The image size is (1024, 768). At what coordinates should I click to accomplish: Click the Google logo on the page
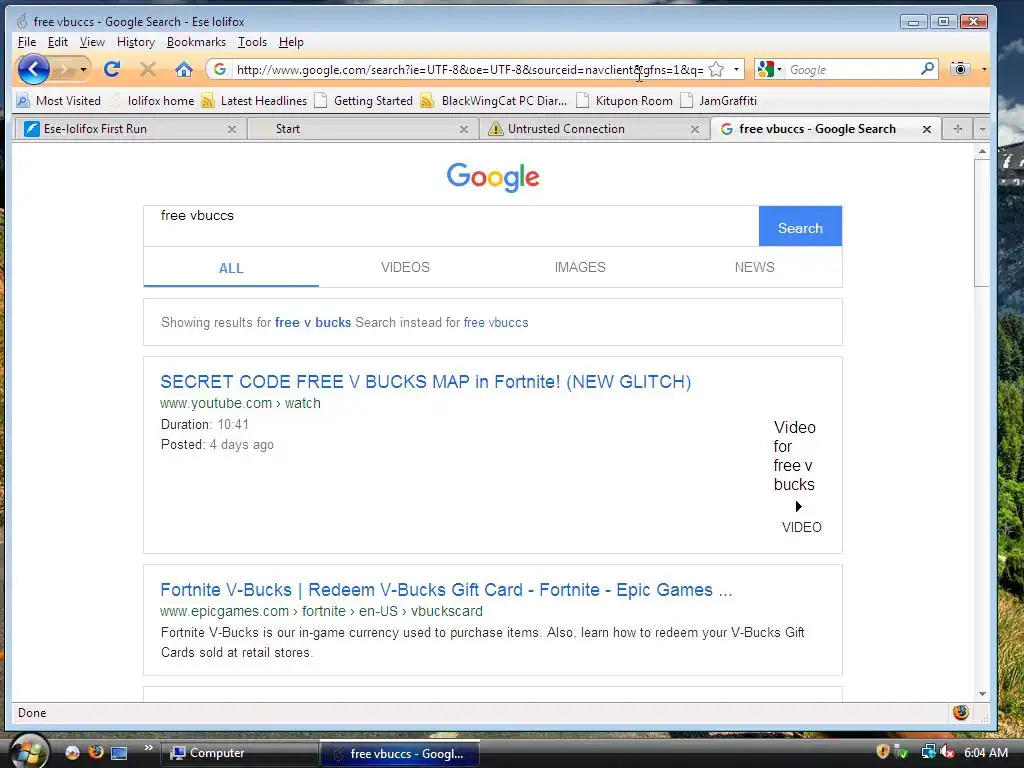pos(493,177)
